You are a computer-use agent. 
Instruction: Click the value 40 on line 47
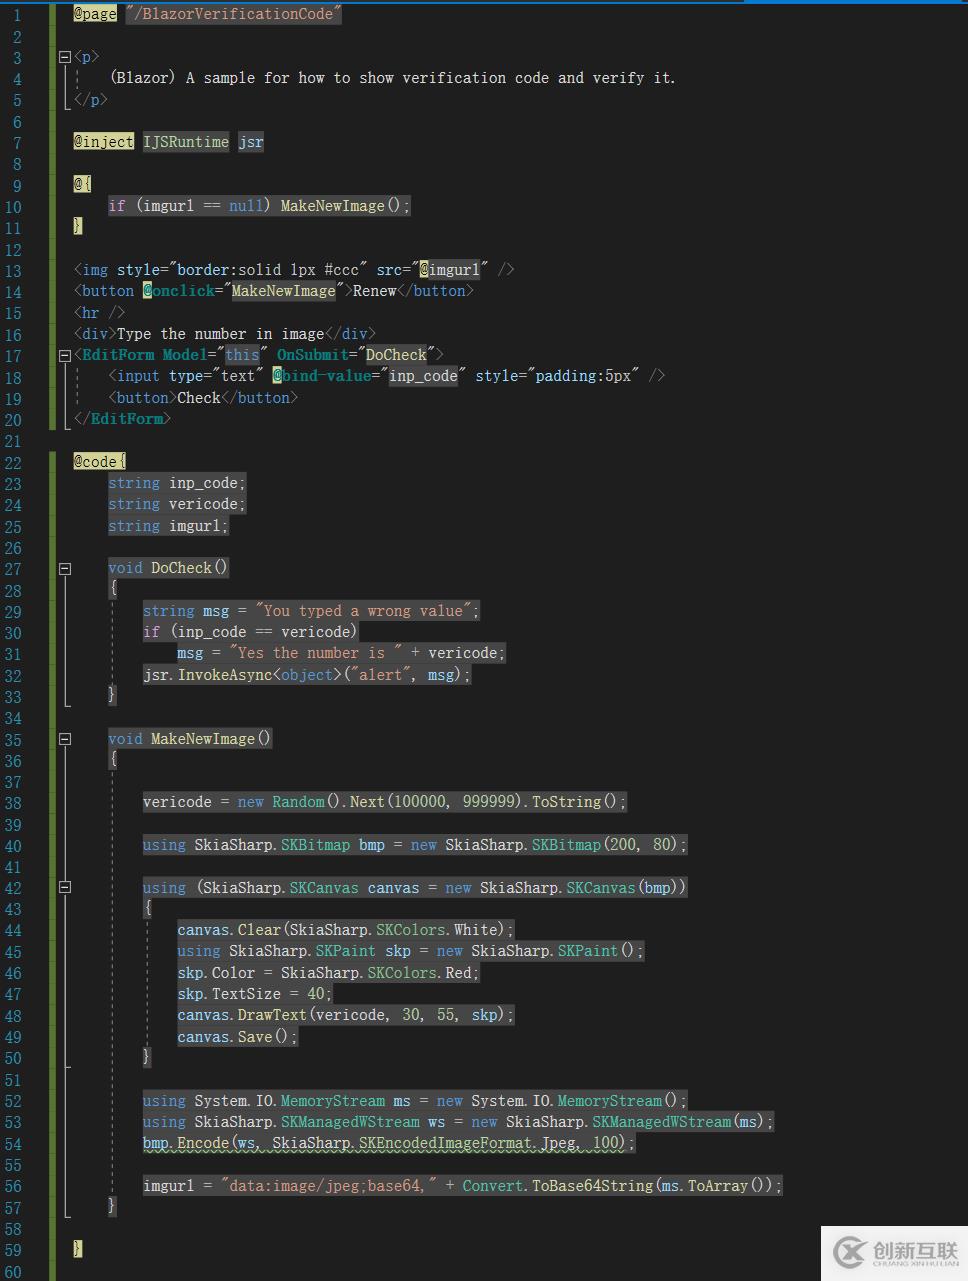coord(316,994)
